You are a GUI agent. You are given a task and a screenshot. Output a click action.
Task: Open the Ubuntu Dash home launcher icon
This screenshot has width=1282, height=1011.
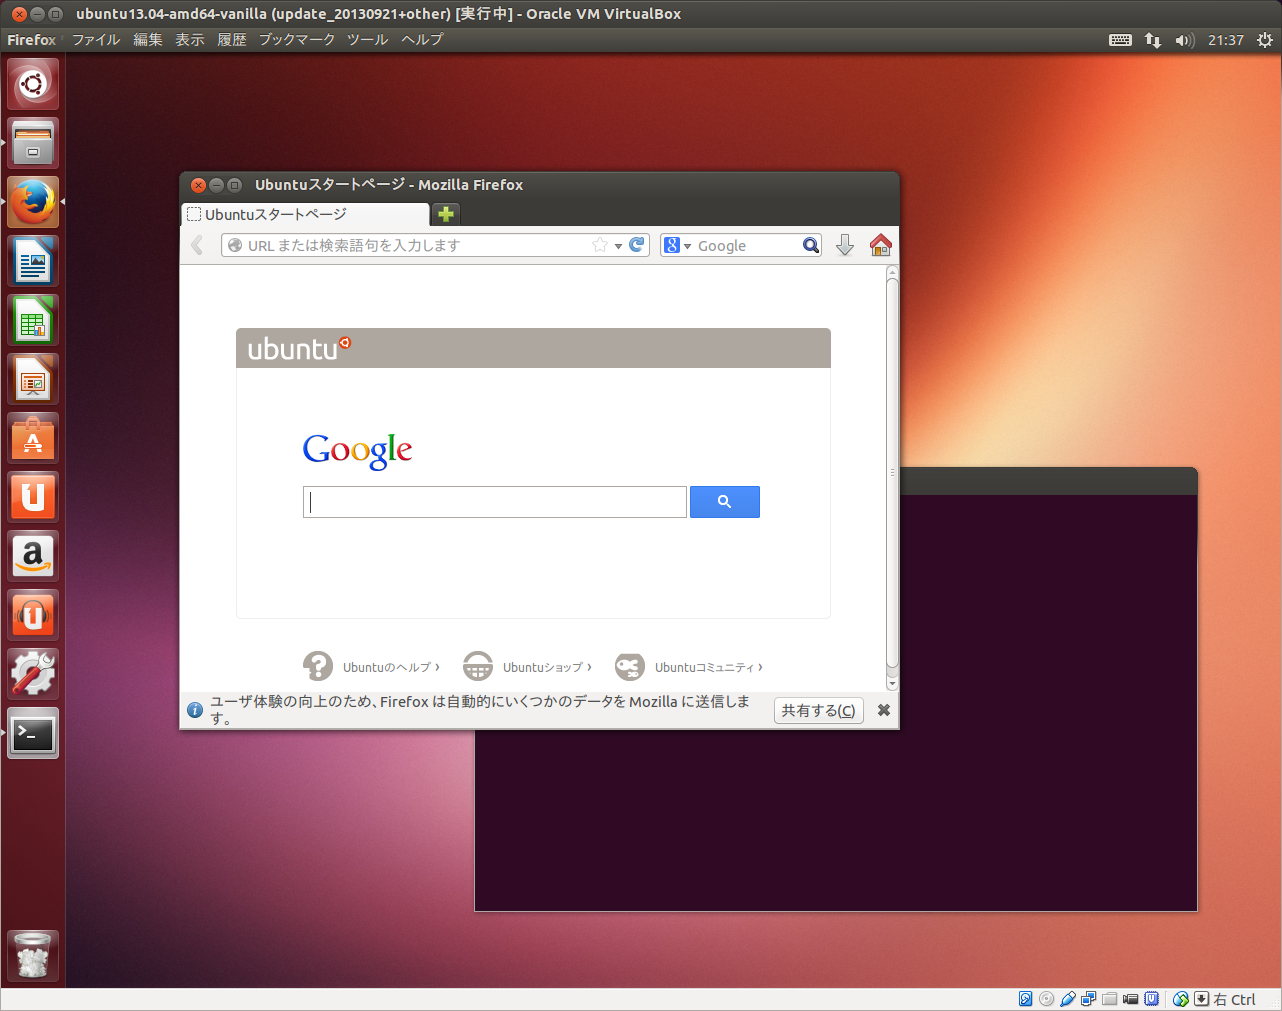coord(33,84)
